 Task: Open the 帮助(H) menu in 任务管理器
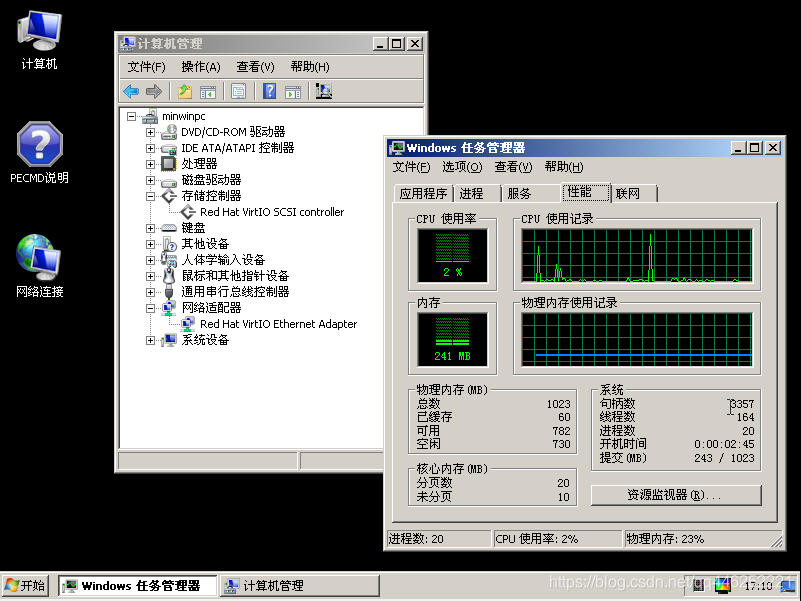click(564, 167)
